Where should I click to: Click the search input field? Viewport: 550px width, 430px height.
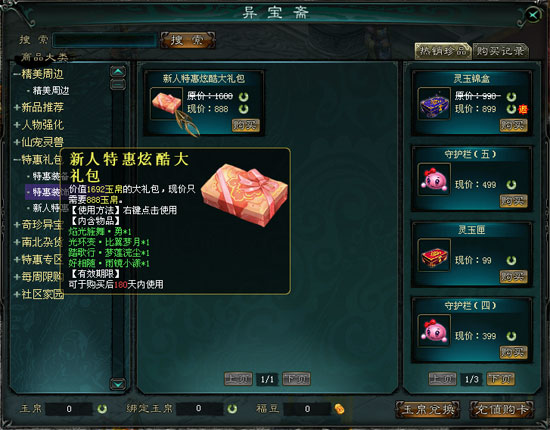(x=105, y=40)
